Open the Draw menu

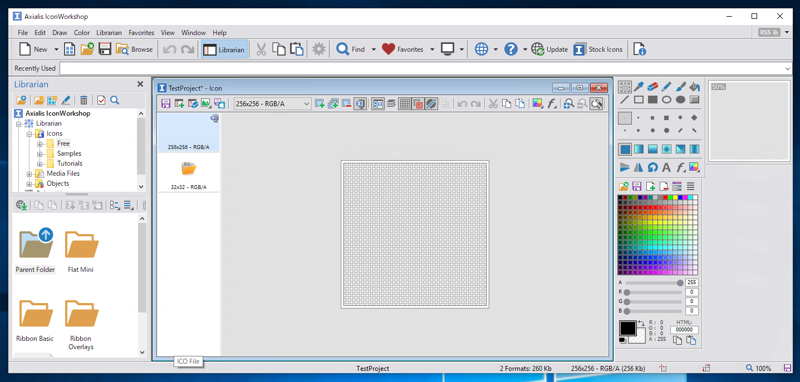tap(60, 33)
